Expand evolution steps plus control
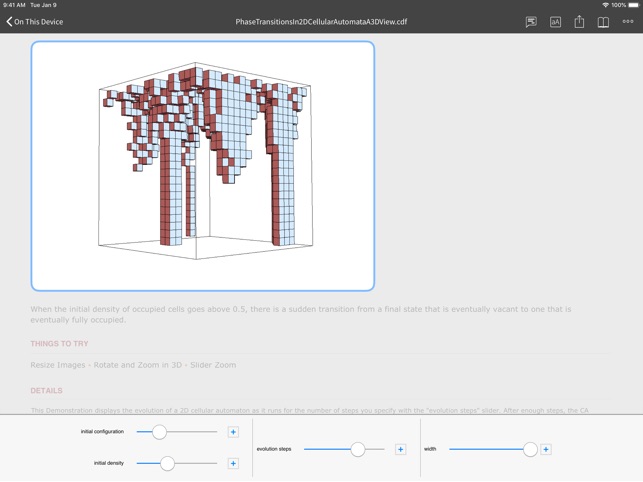 [x=400, y=449]
